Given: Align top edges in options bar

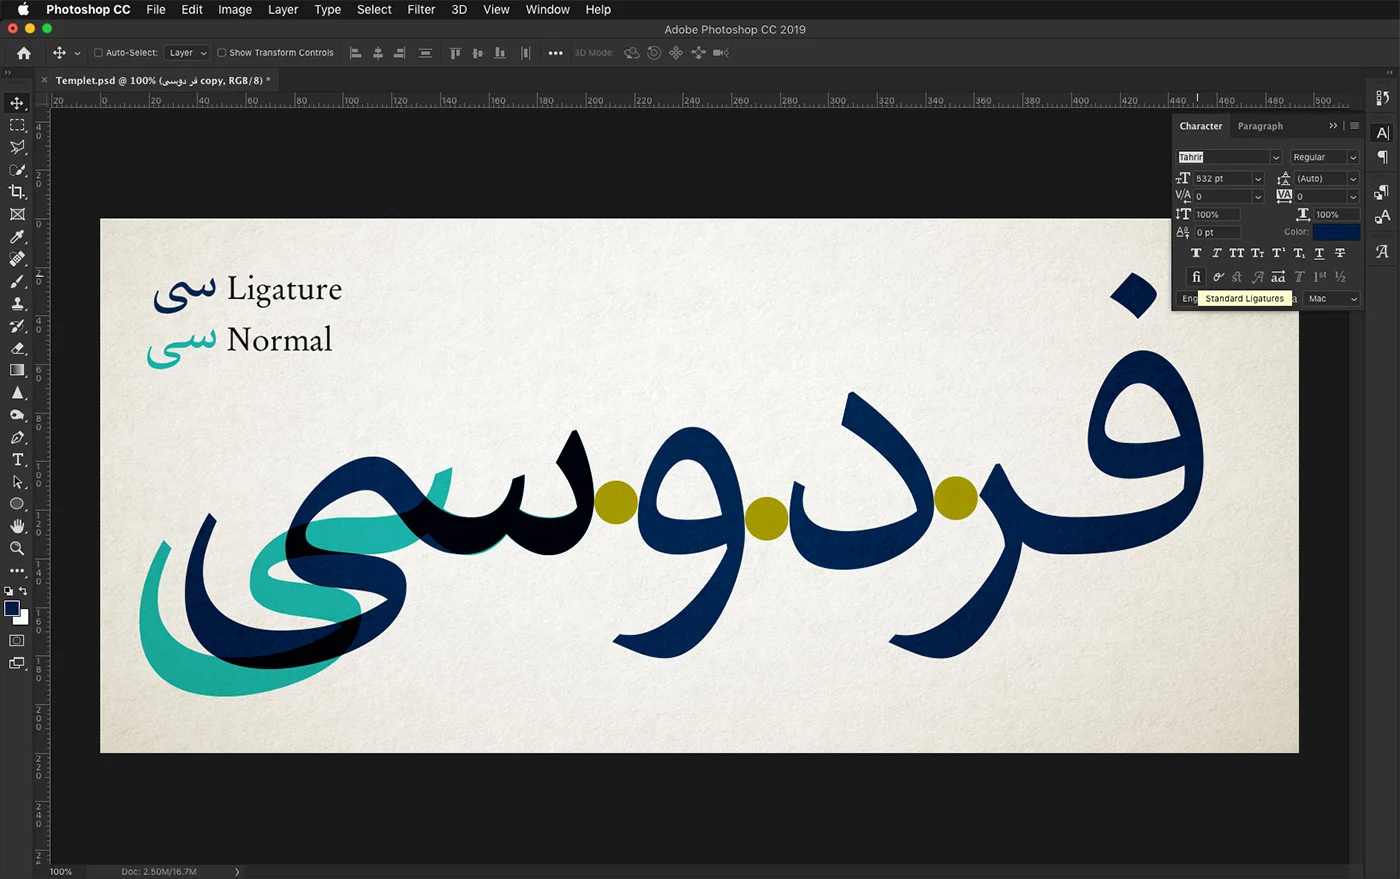Looking at the screenshot, I should click(x=455, y=53).
